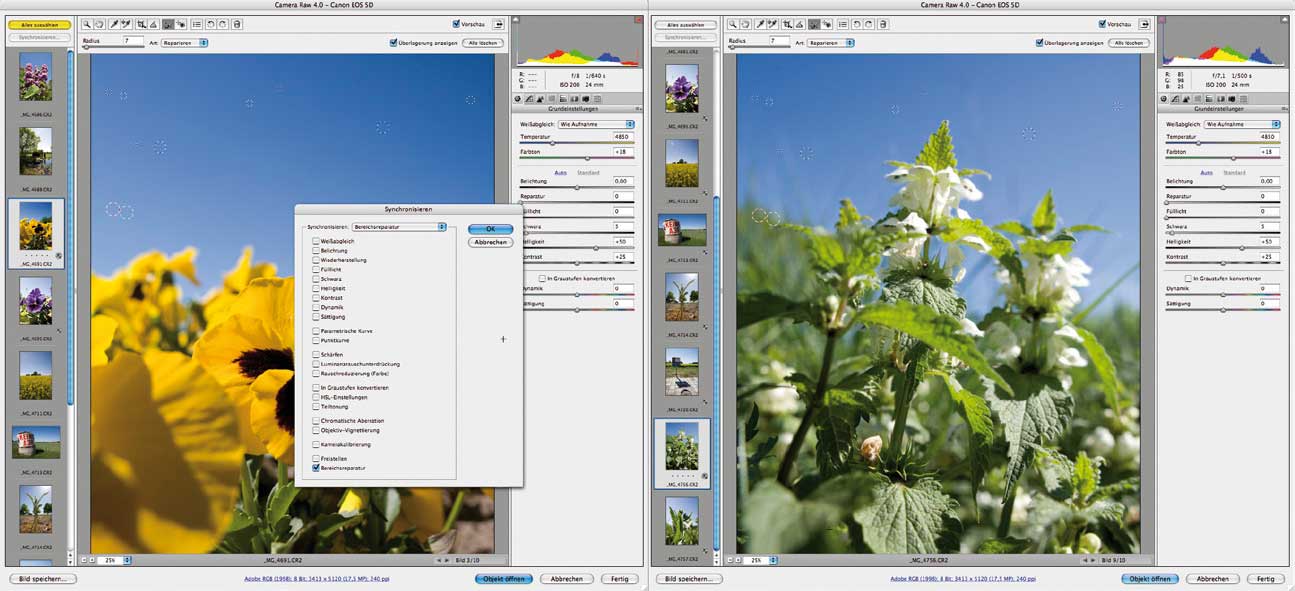Enable the Weißabgleich checkbox in Synchronisieren dialog

tap(316, 241)
